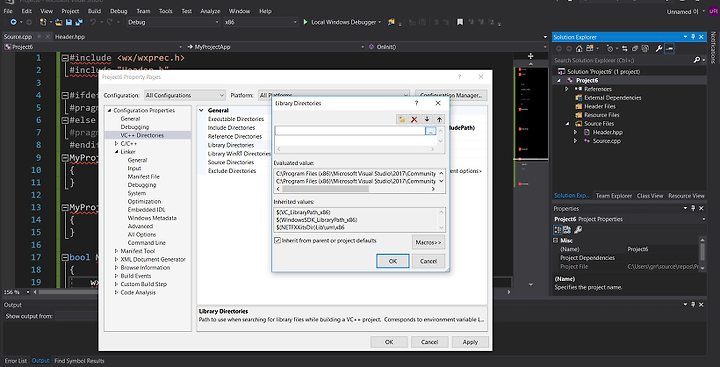Click the search magnifier icon in Solution Explorer

tap(697, 60)
